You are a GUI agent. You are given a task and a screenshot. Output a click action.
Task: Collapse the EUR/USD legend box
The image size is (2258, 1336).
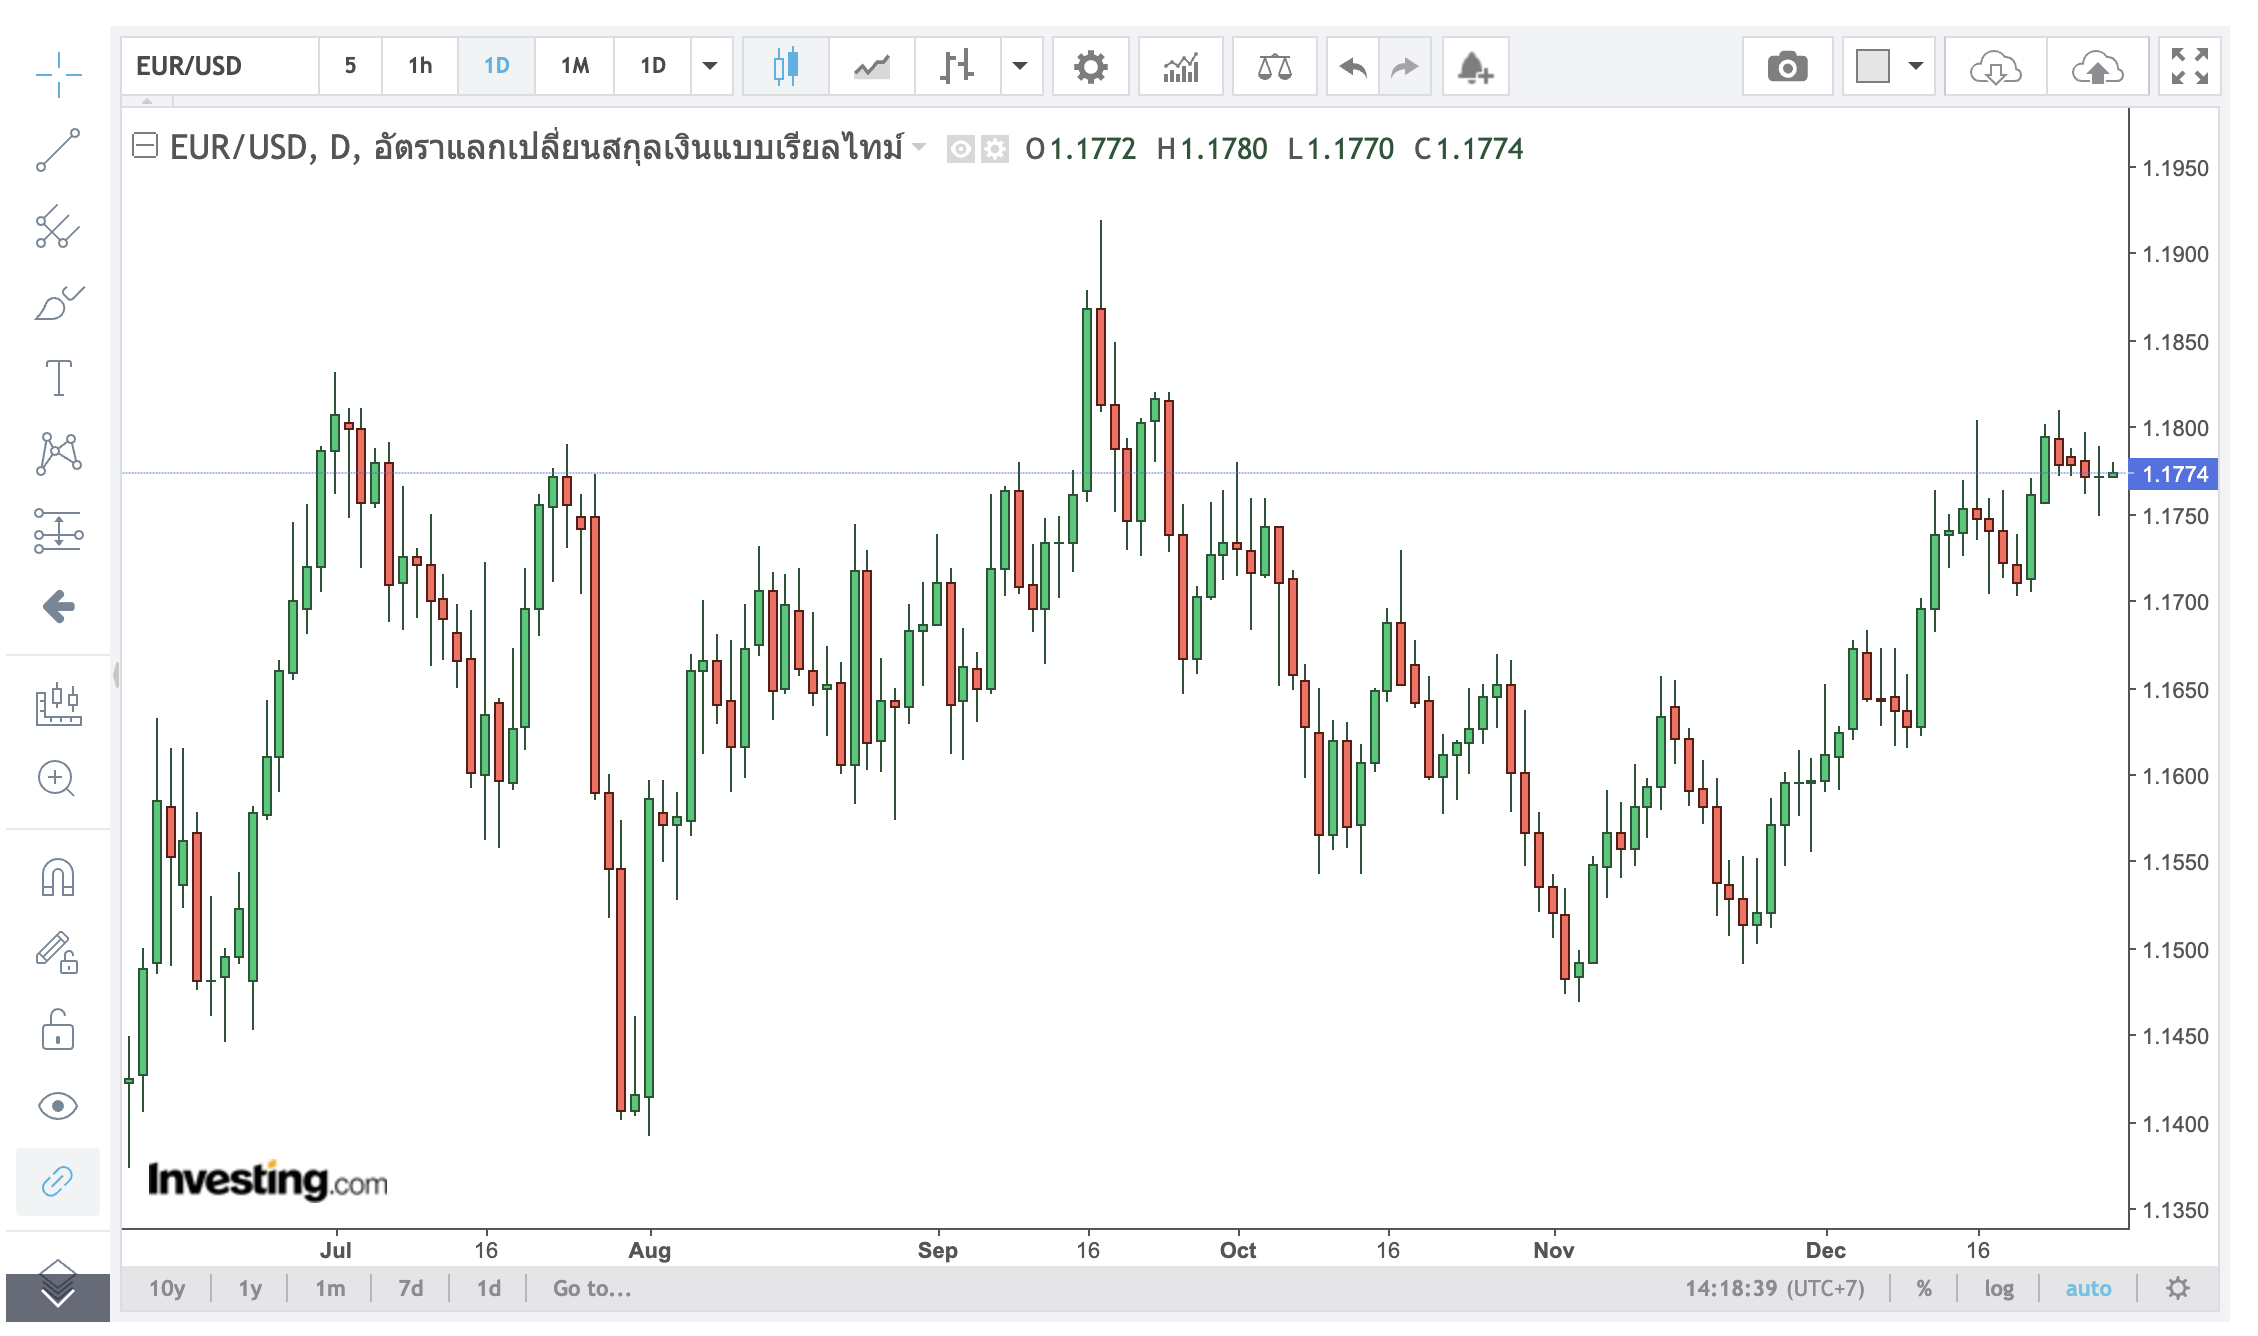(x=145, y=147)
